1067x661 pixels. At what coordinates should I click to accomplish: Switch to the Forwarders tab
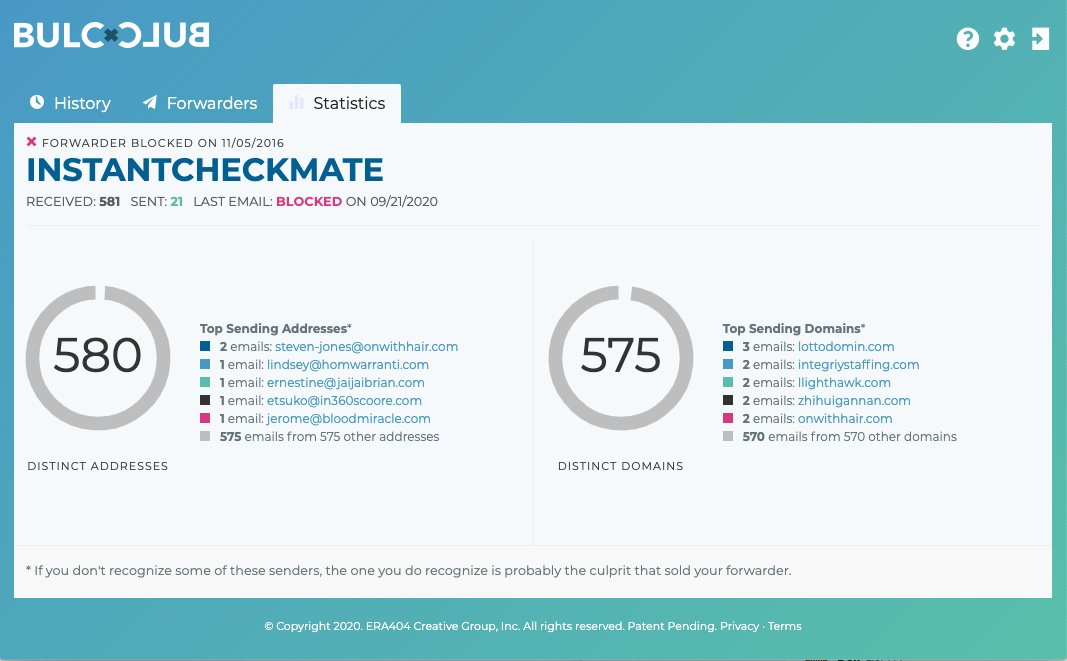[x=200, y=103]
